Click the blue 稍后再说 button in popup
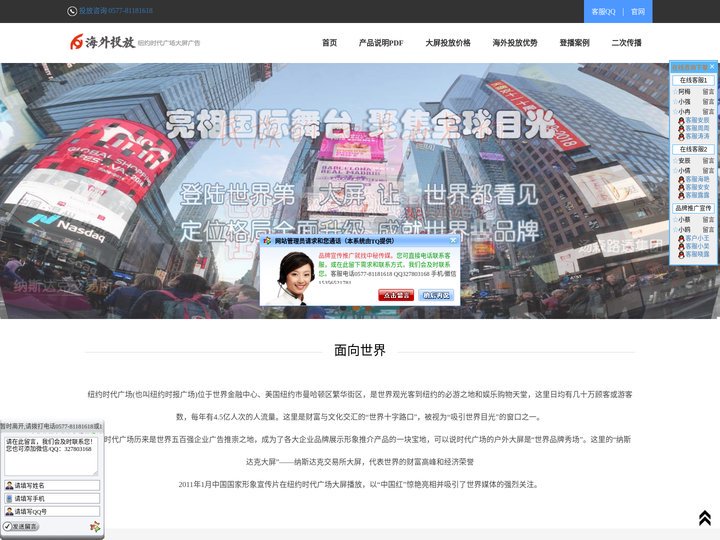The width and height of the screenshot is (720, 540). point(436,295)
